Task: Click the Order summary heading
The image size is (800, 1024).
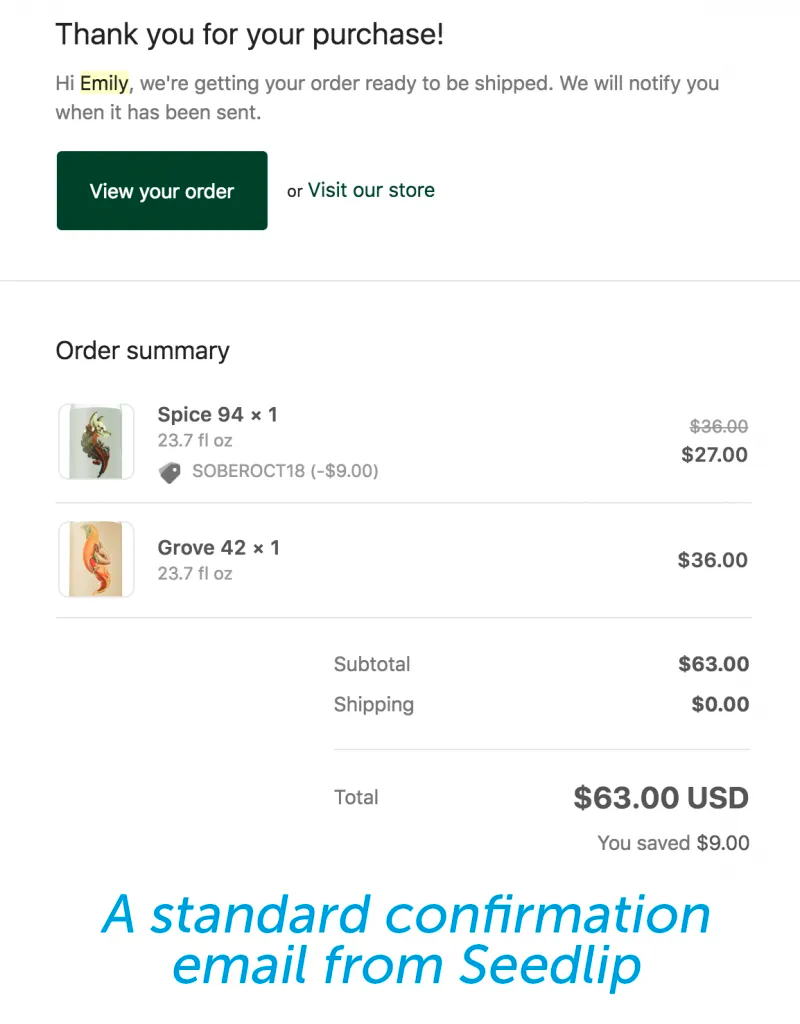Action: click(142, 351)
